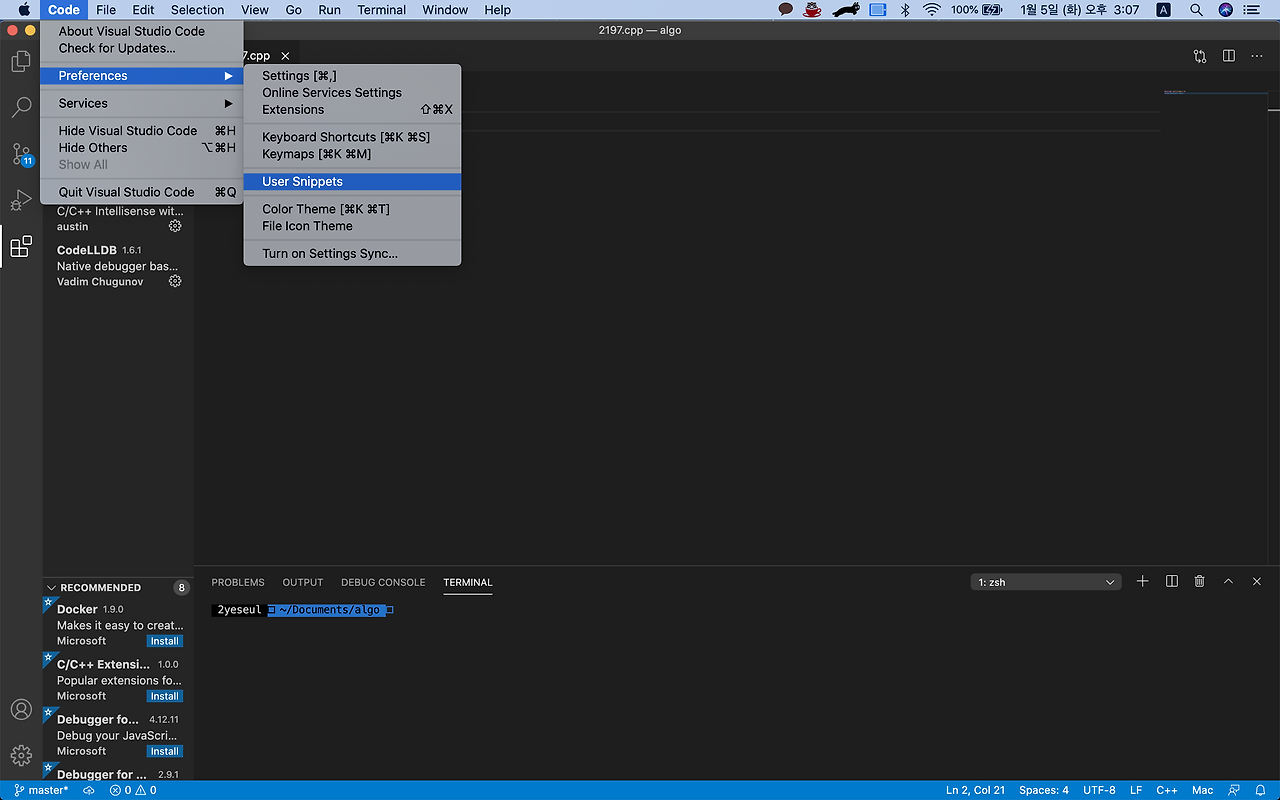1280x800 pixels.
Task: Click 'Ln 2, Col 21' in status bar
Action: (x=976, y=790)
